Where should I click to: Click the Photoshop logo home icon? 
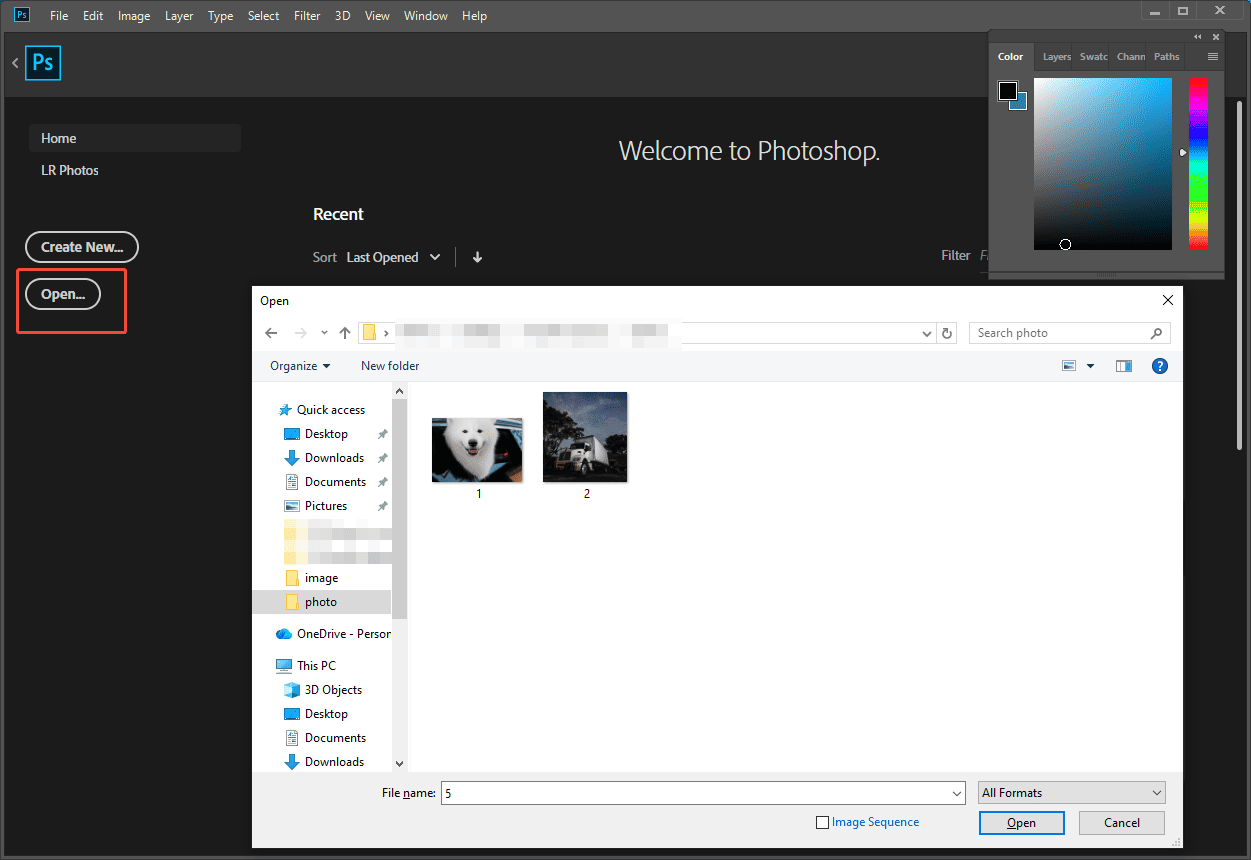[x=43, y=63]
